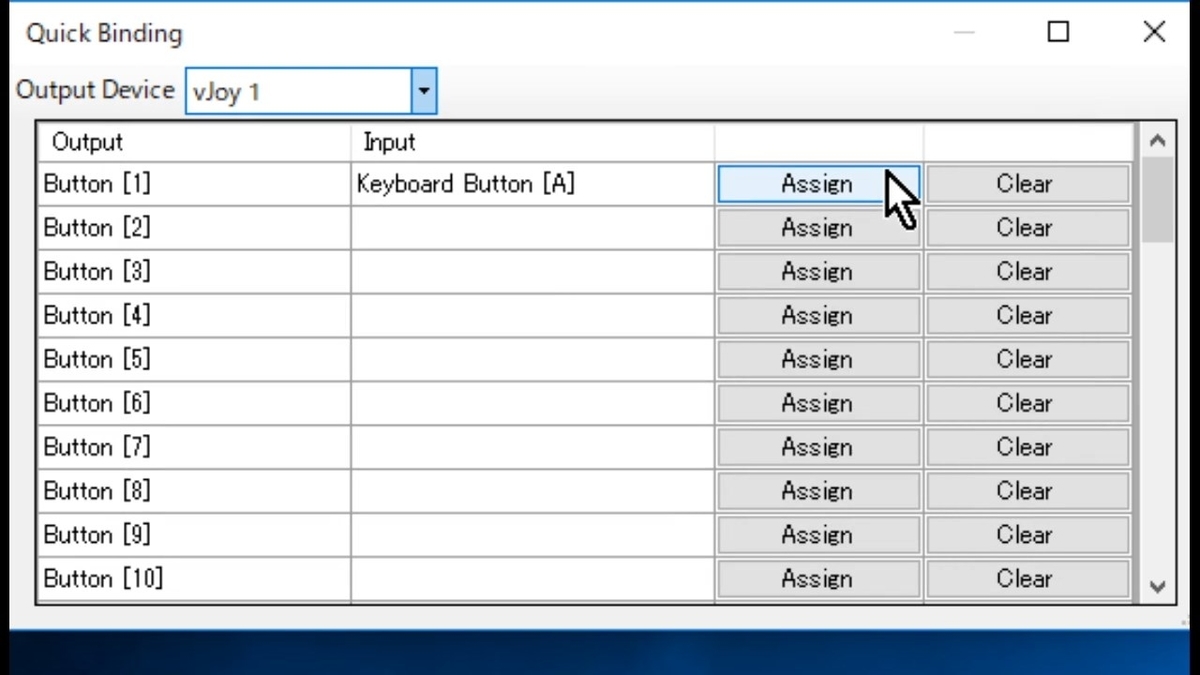Clear binding for Button [1]
The height and width of the screenshot is (675, 1200).
1027,184
